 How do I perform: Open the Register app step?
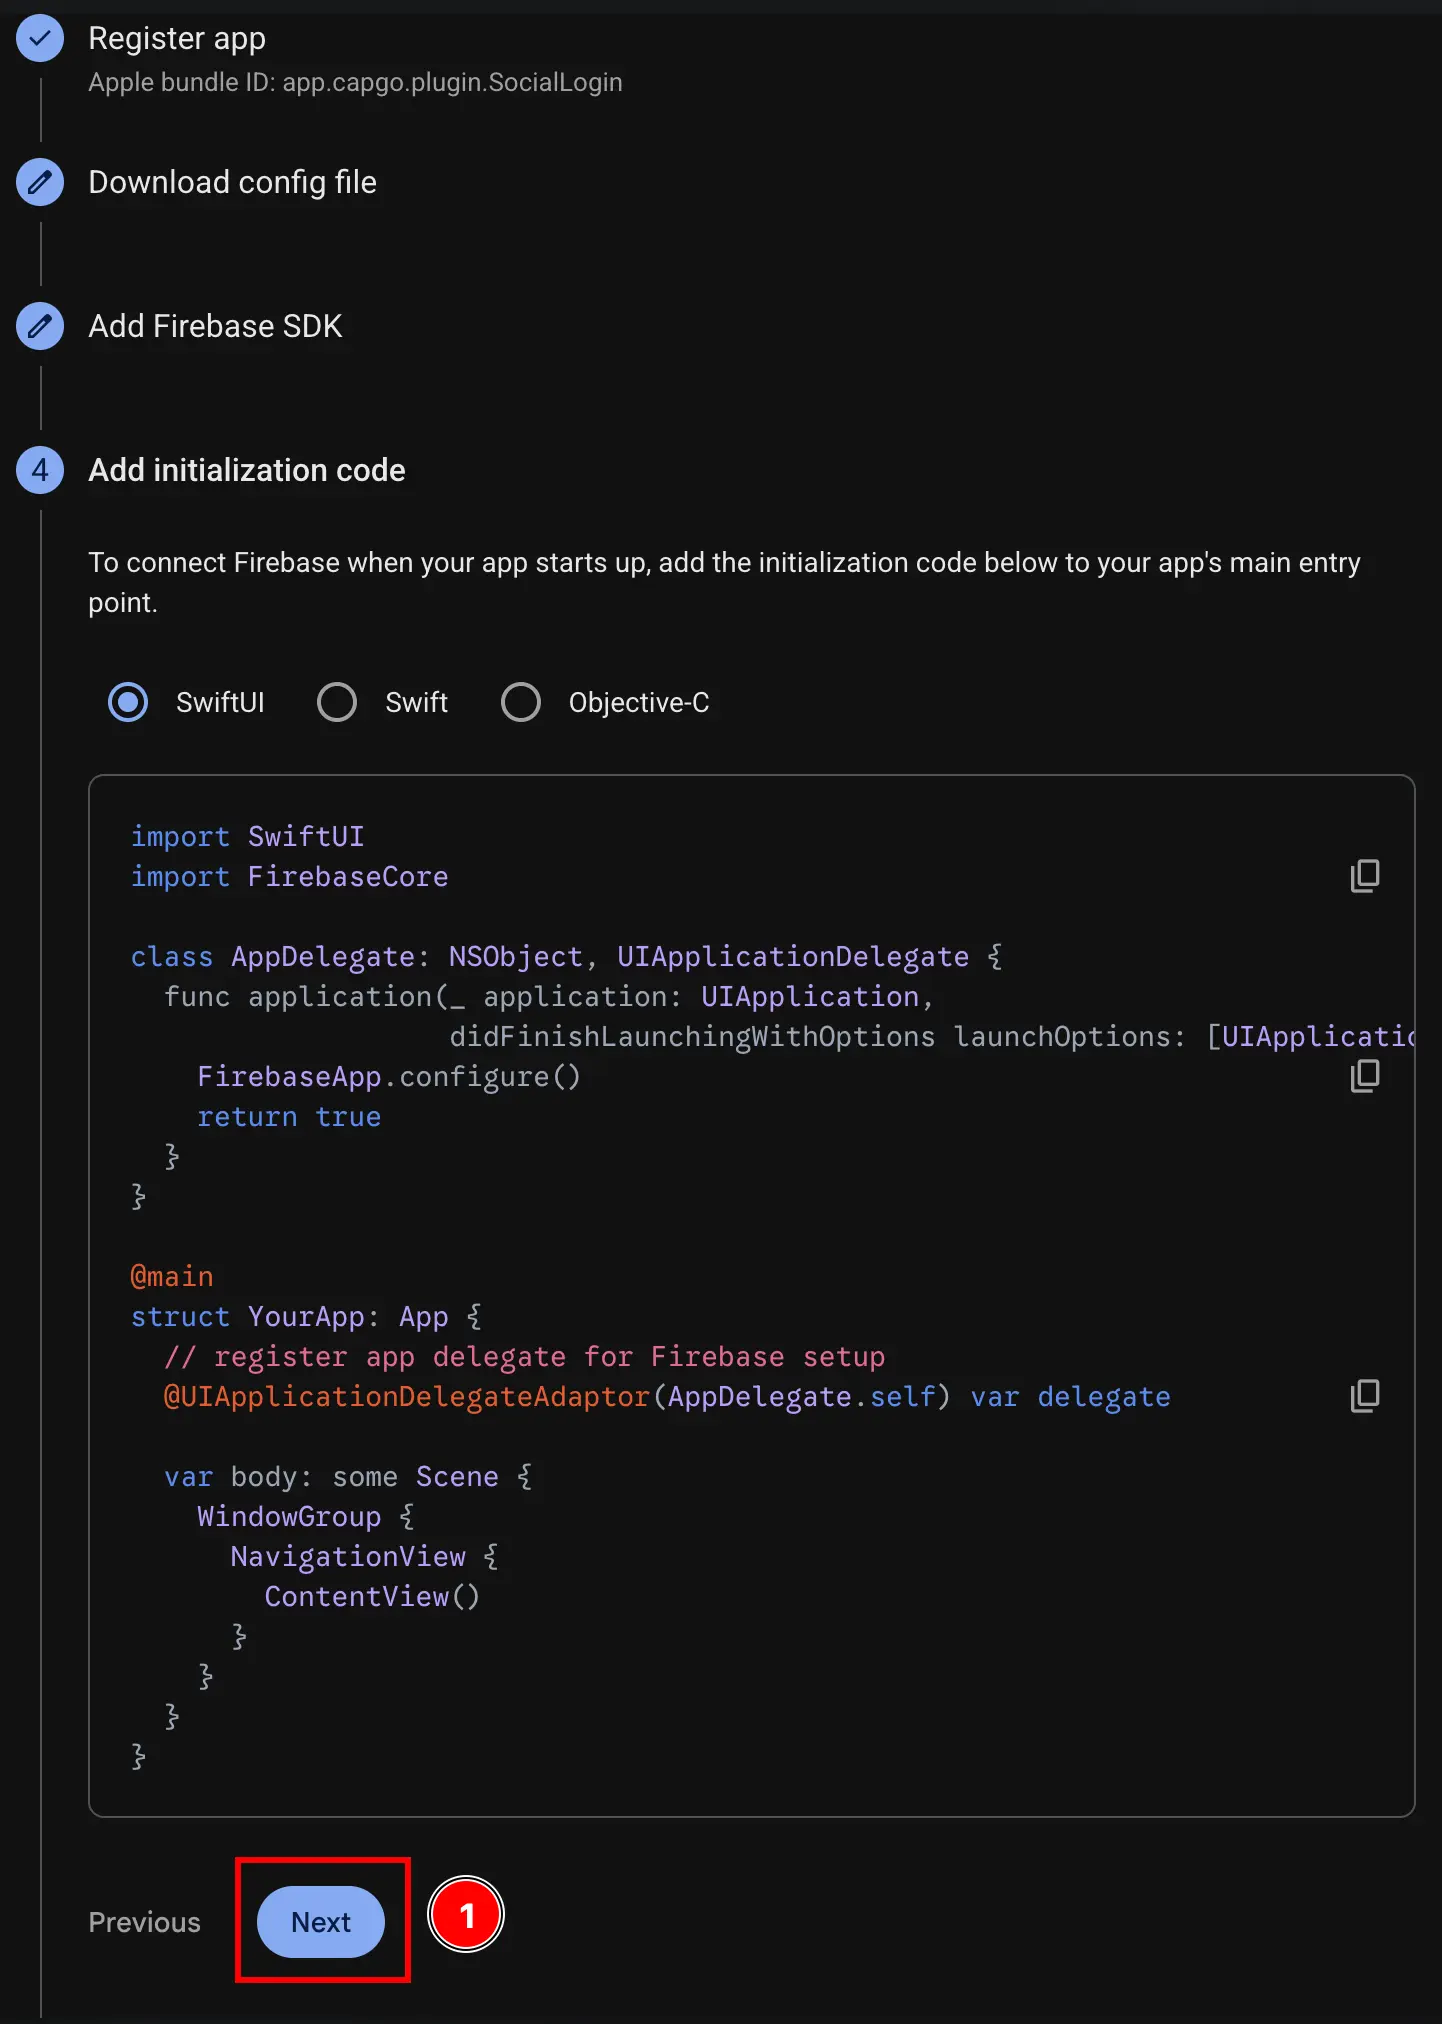[177, 38]
